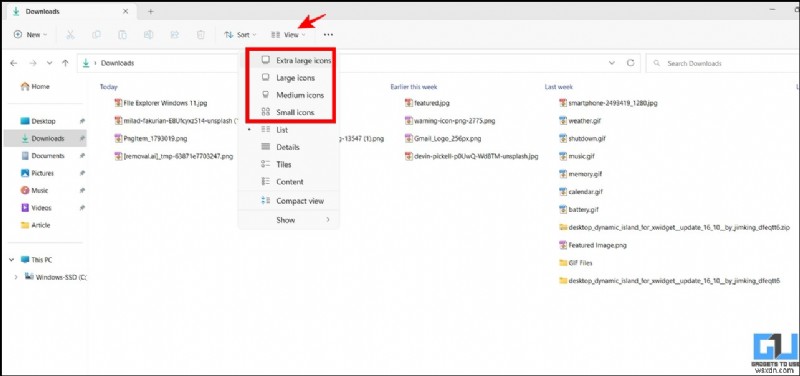Select Featured Image.png file
800x376 pixels.
593,245
